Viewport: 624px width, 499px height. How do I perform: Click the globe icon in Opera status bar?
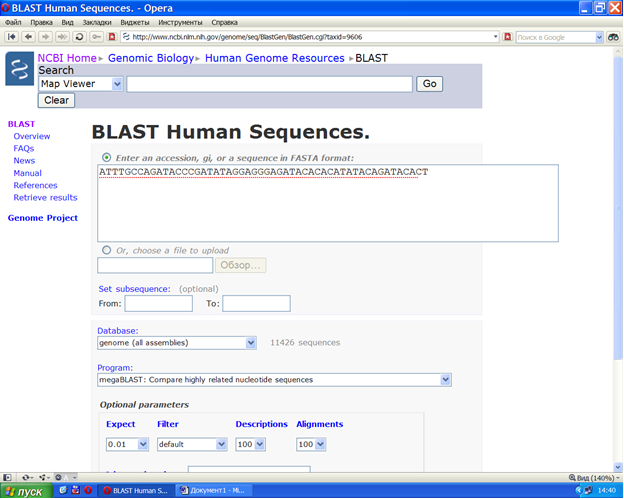(x=59, y=477)
